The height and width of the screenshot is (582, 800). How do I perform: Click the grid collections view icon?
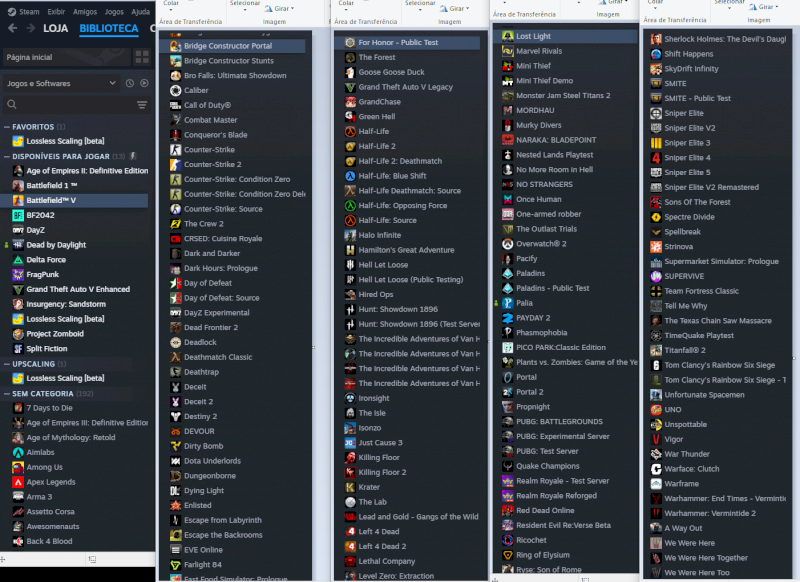(x=142, y=57)
